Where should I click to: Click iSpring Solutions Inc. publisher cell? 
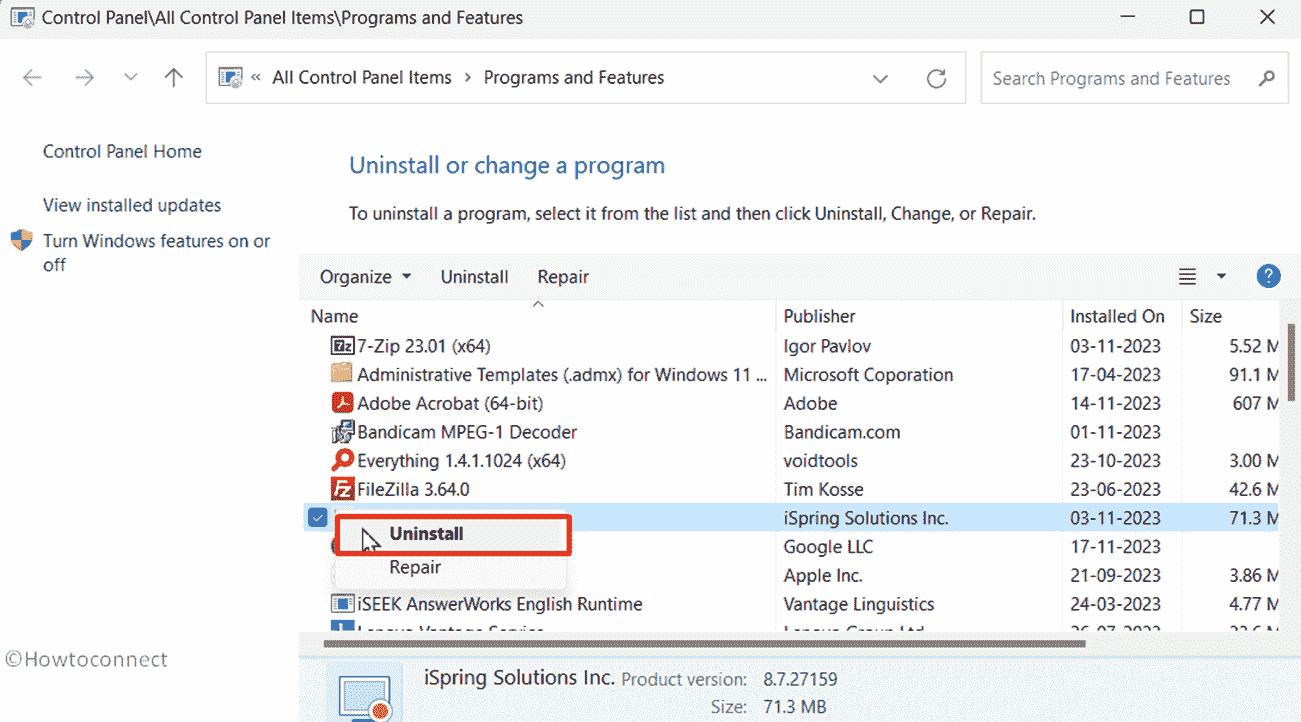coord(866,518)
